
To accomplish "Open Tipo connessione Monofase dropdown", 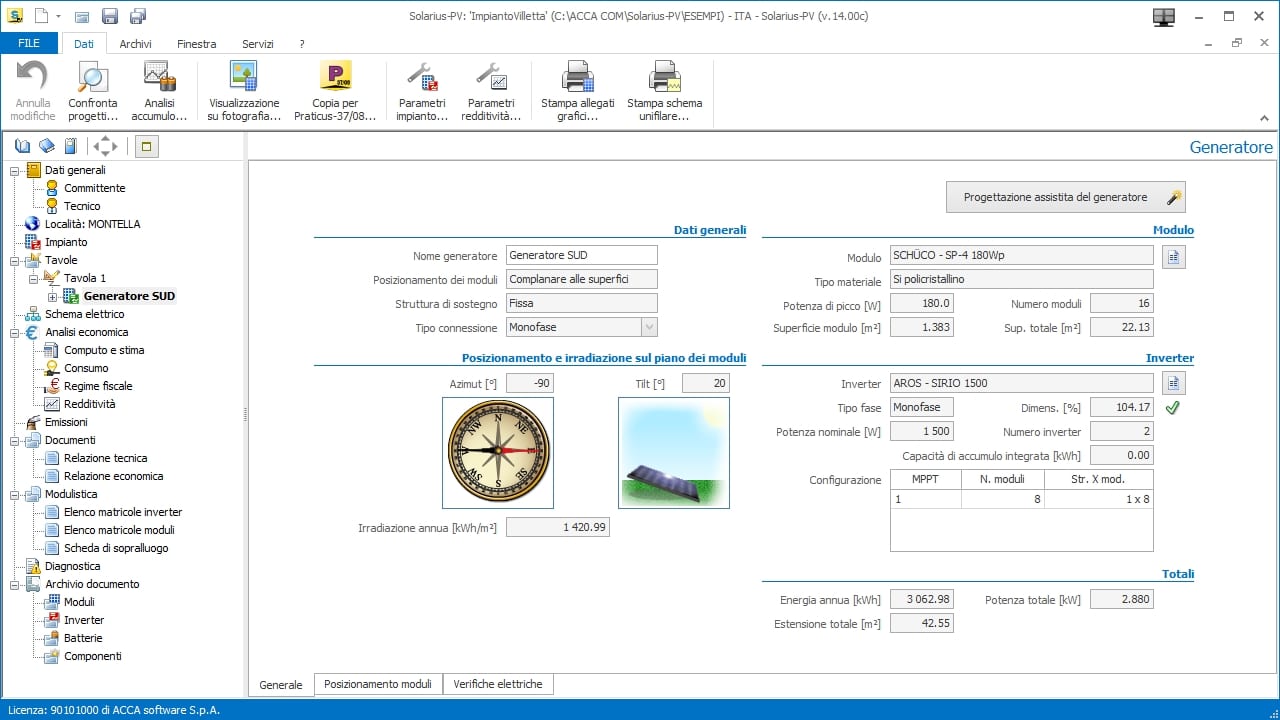I will coord(649,327).
